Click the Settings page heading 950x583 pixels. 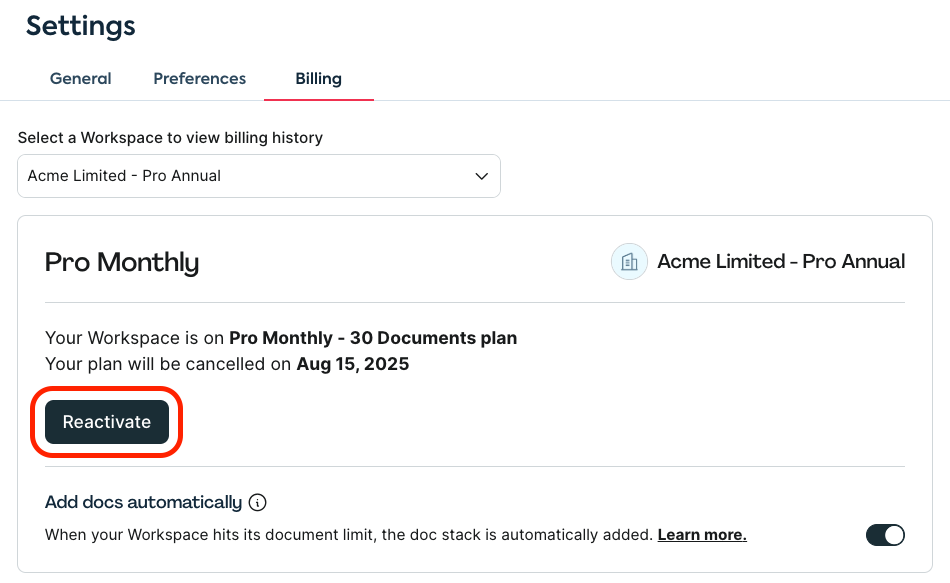click(80, 26)
